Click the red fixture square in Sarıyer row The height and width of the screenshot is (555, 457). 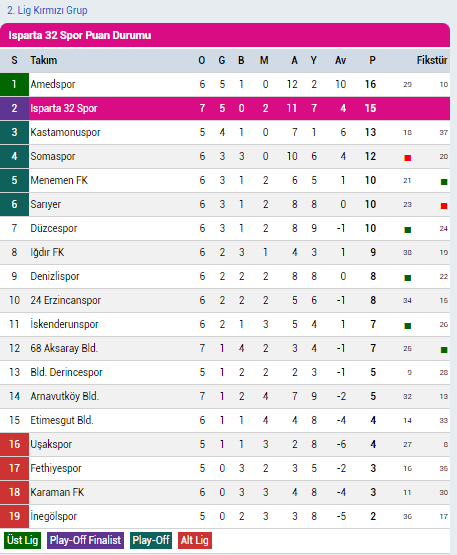pos(444,206)
